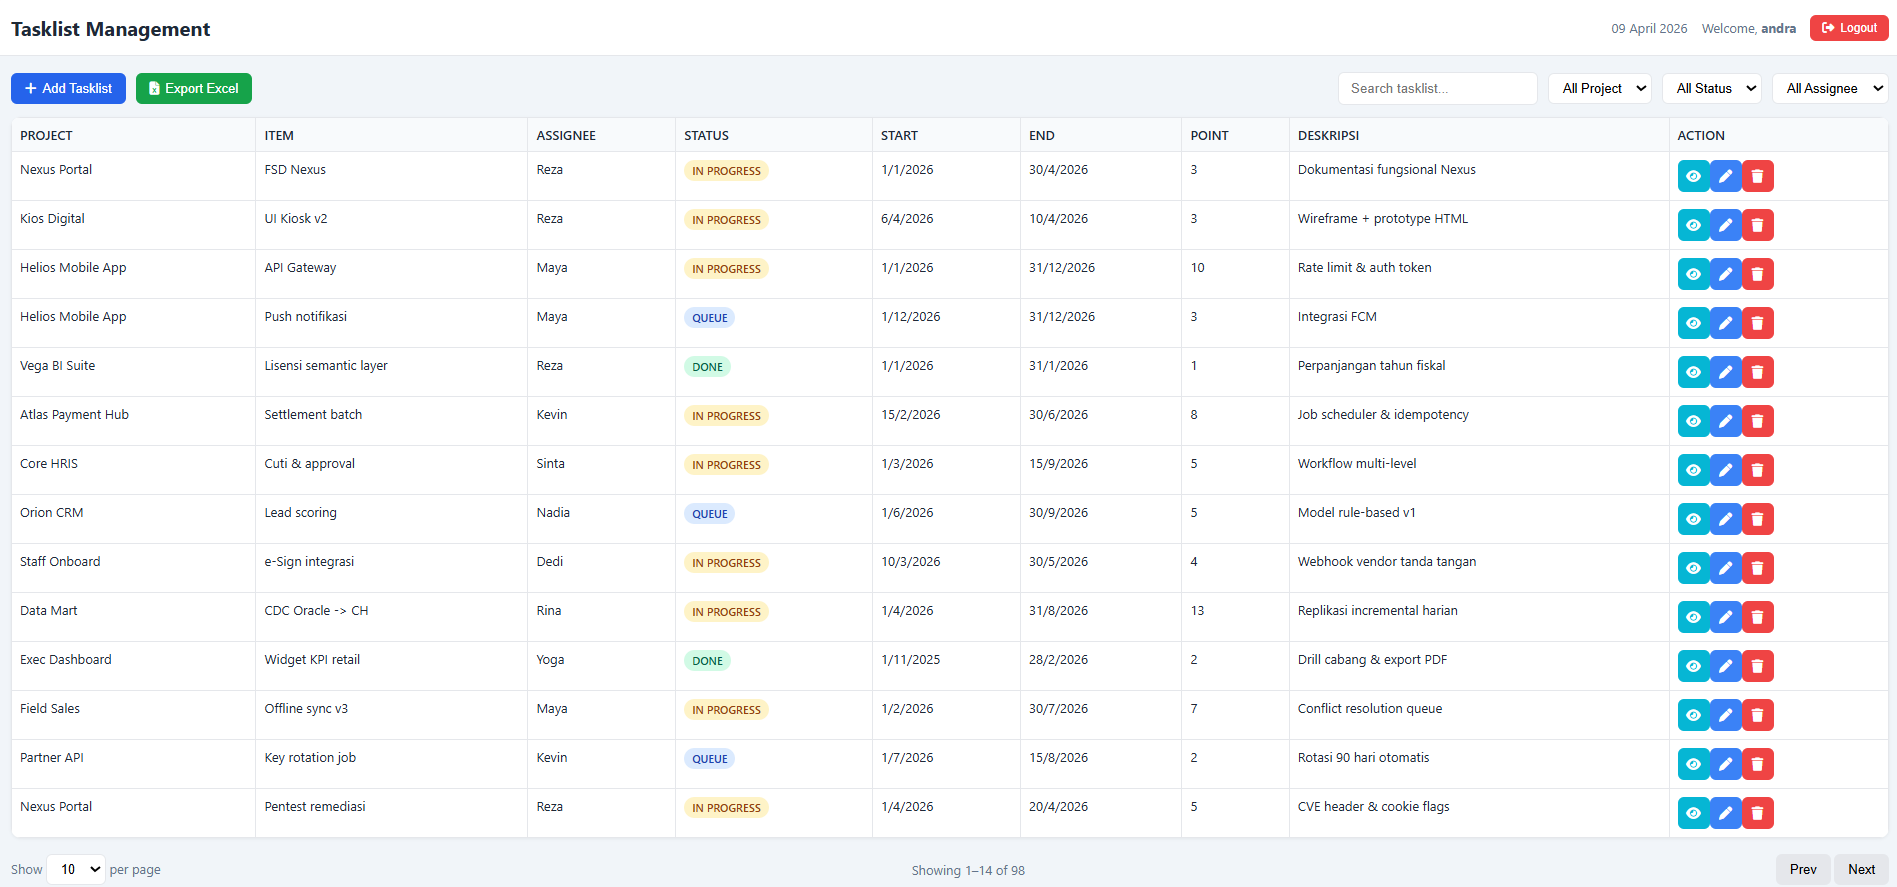Delete the FSD Nexus tasklist
The width and height of the screenshot is (1897, 887).
[1757, 176]
